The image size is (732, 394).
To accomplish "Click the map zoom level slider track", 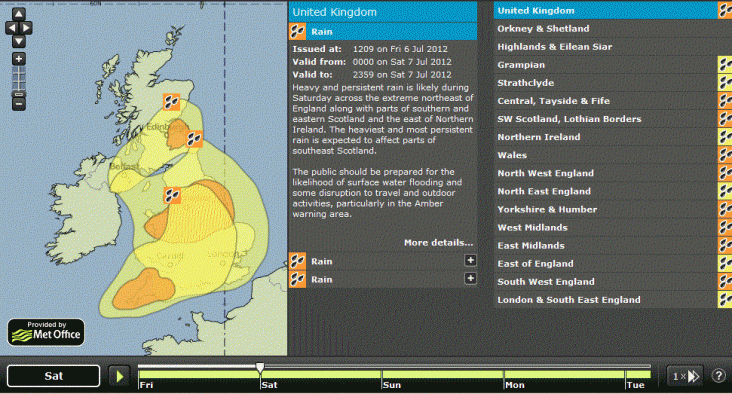I will (x=19, y=78).
